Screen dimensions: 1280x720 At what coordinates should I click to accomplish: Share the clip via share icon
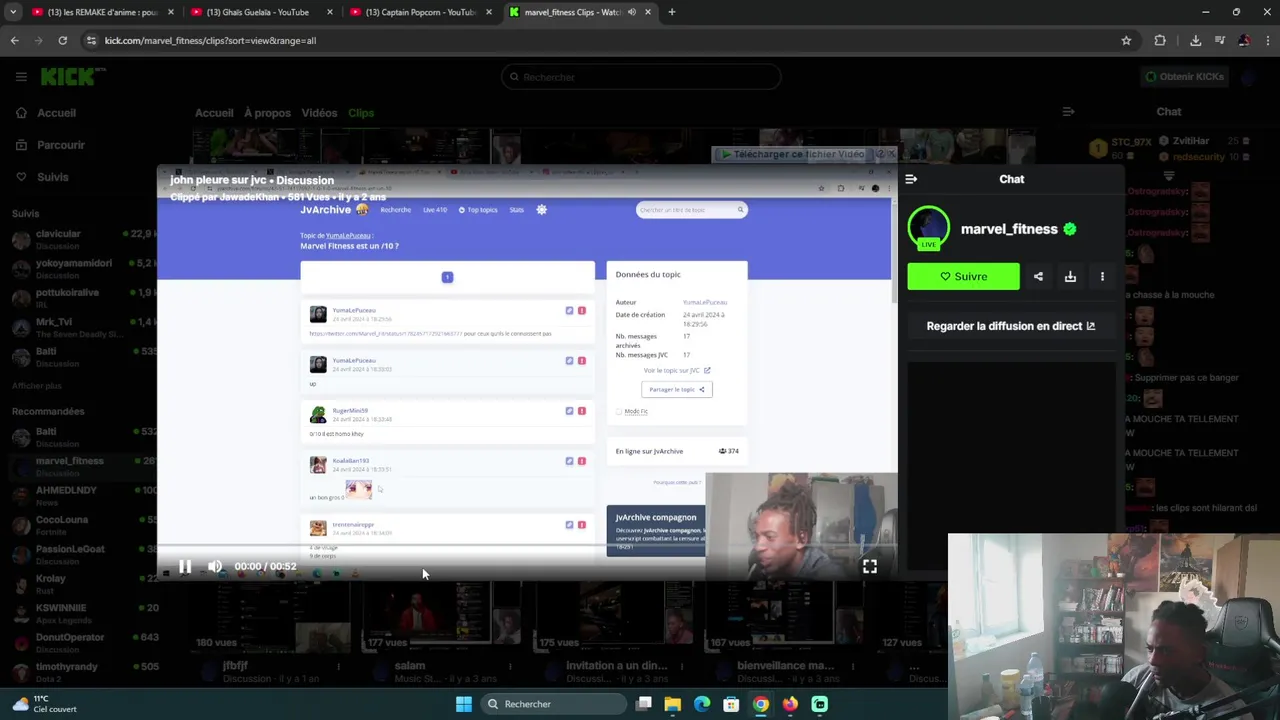[1038, 276]
